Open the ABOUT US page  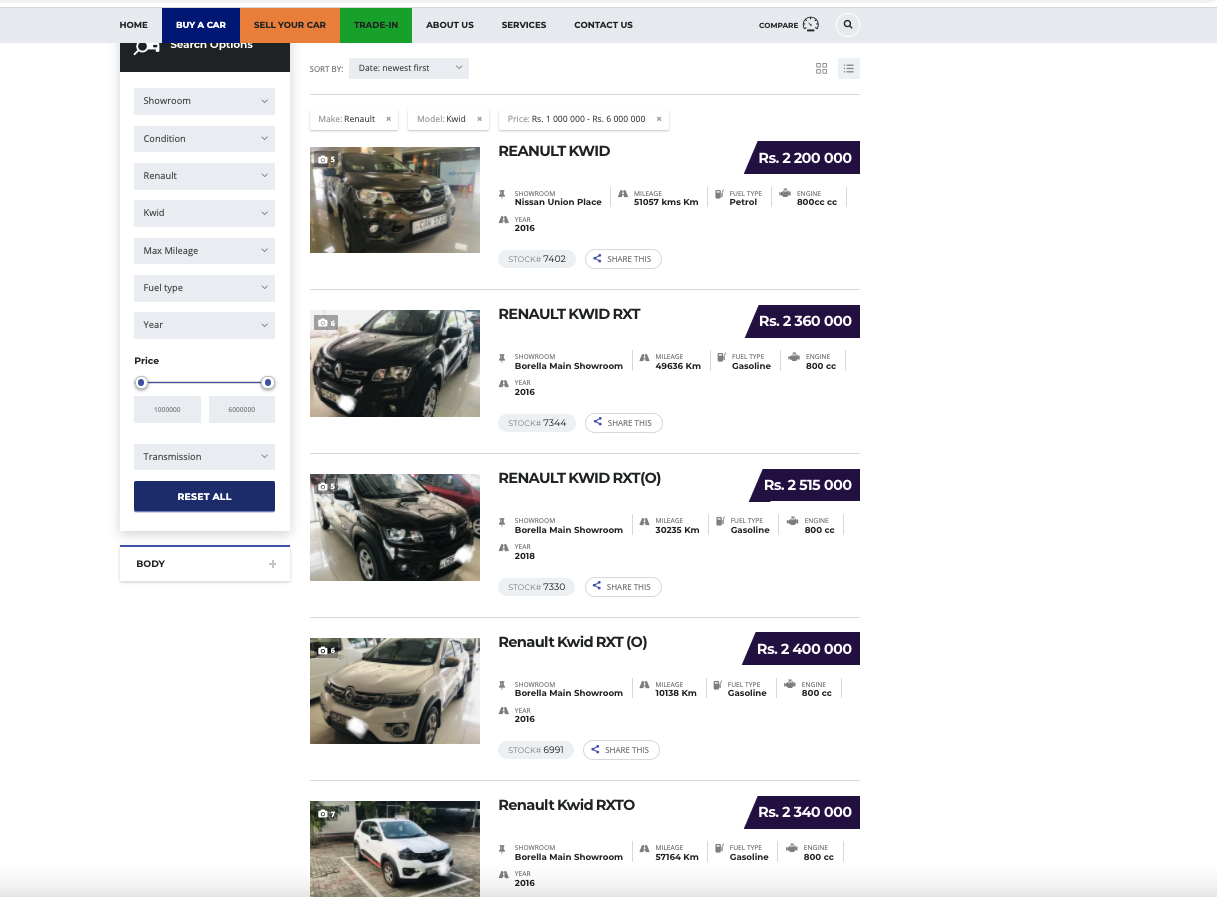pos(450,25)
